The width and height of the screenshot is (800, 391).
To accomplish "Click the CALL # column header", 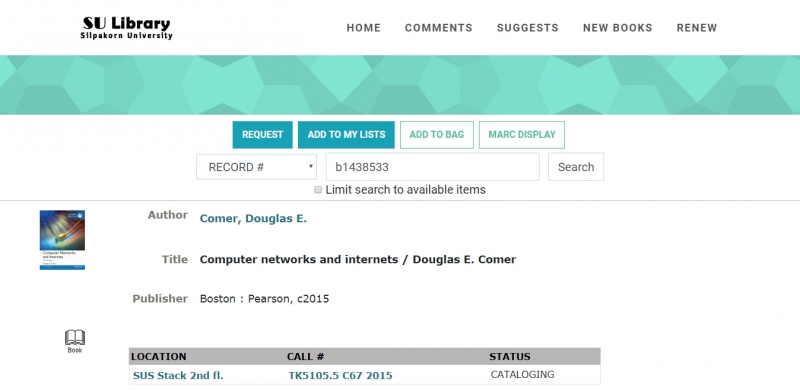I will pos(305,357).
